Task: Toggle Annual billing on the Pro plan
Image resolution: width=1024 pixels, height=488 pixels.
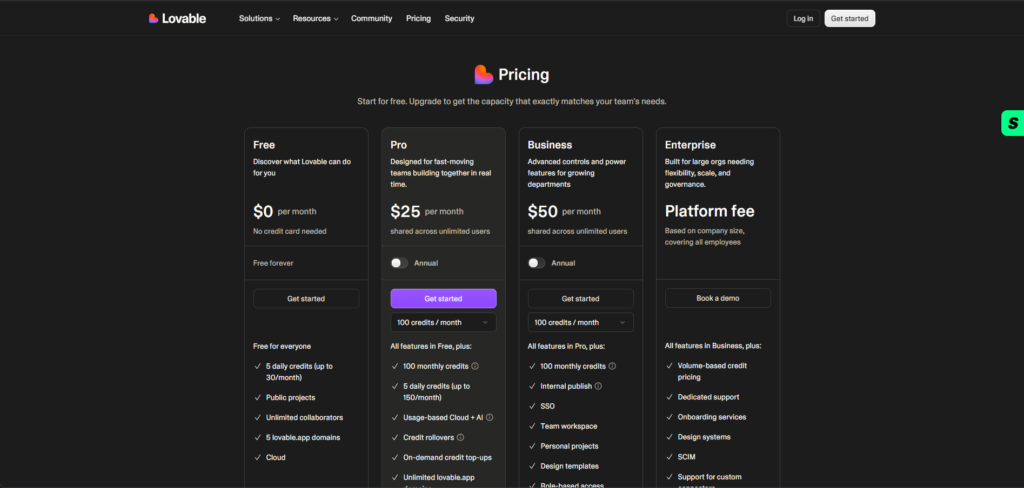Action: (x=399, y=263)
